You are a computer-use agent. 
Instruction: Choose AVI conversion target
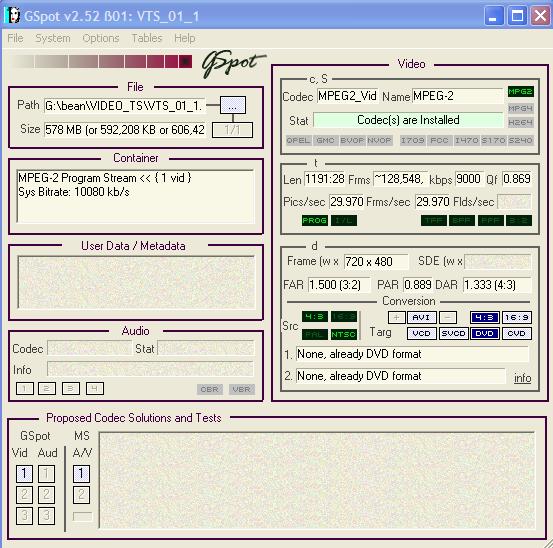[x=421, y=317]
